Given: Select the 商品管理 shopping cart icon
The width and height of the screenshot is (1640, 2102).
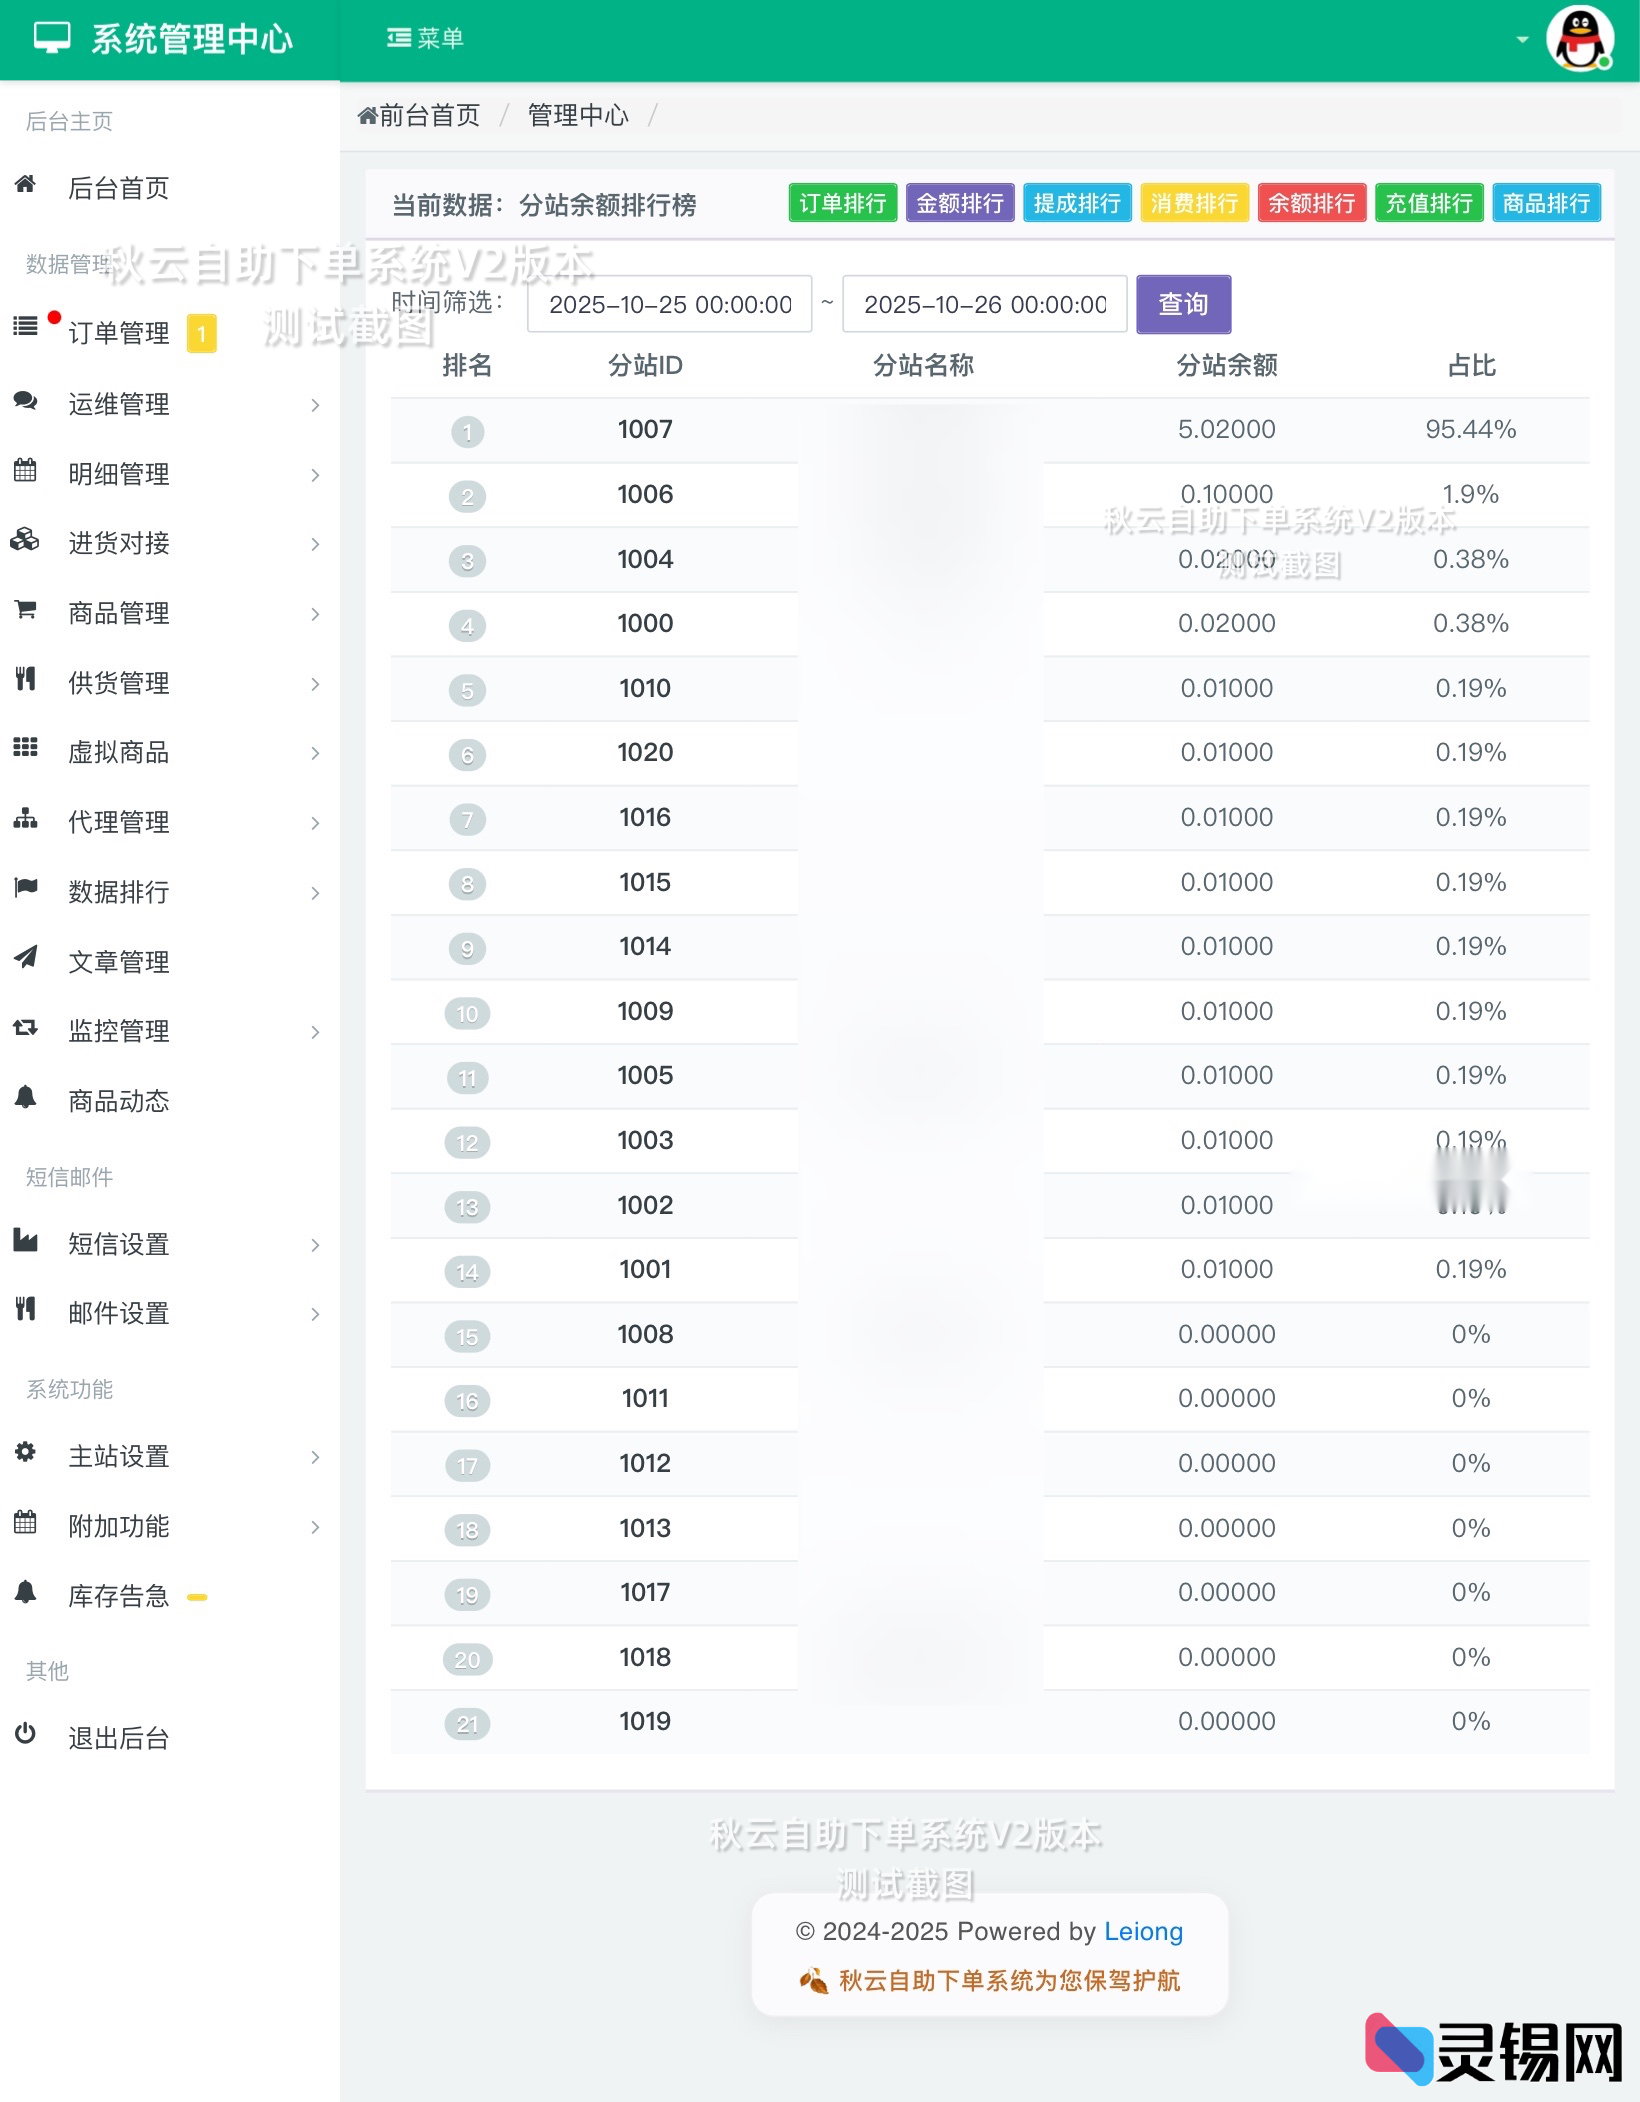Looking at the screenshot, I should click(25, 613).
